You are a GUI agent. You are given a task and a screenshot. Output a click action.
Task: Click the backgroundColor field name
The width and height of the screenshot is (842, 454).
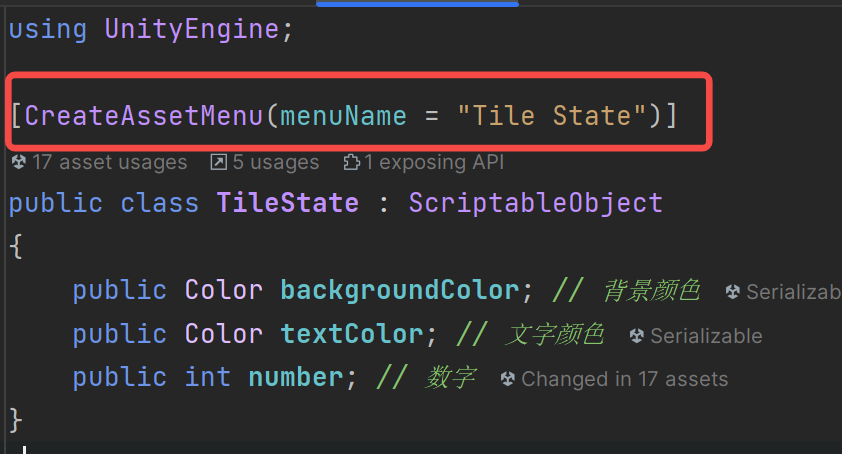tap(399, 291)
